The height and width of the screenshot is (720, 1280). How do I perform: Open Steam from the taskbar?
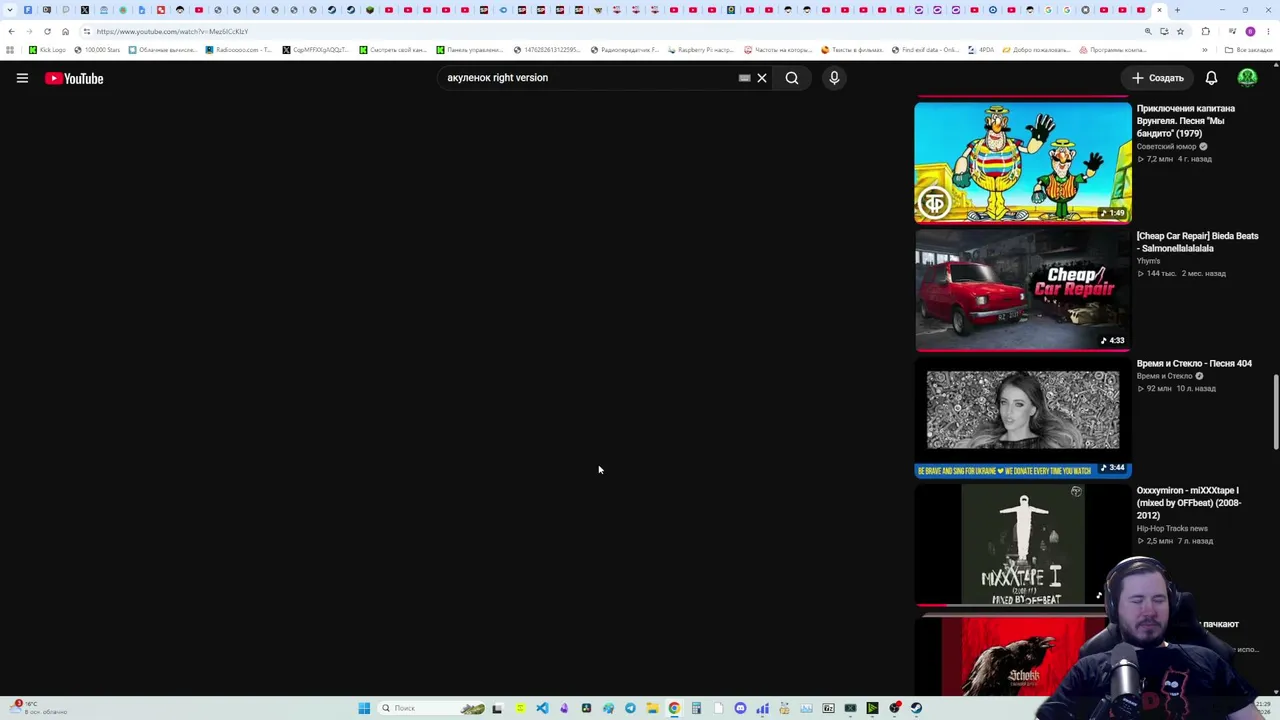point(916,708)
